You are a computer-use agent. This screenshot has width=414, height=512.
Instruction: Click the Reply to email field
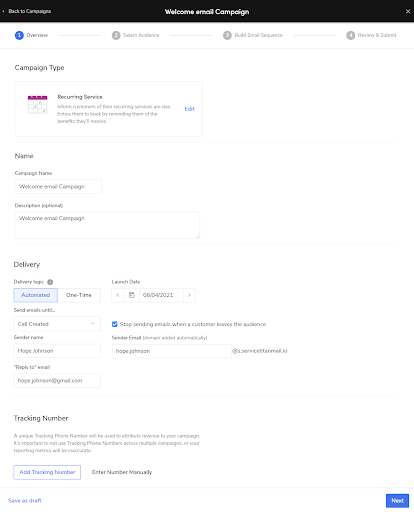57,381
